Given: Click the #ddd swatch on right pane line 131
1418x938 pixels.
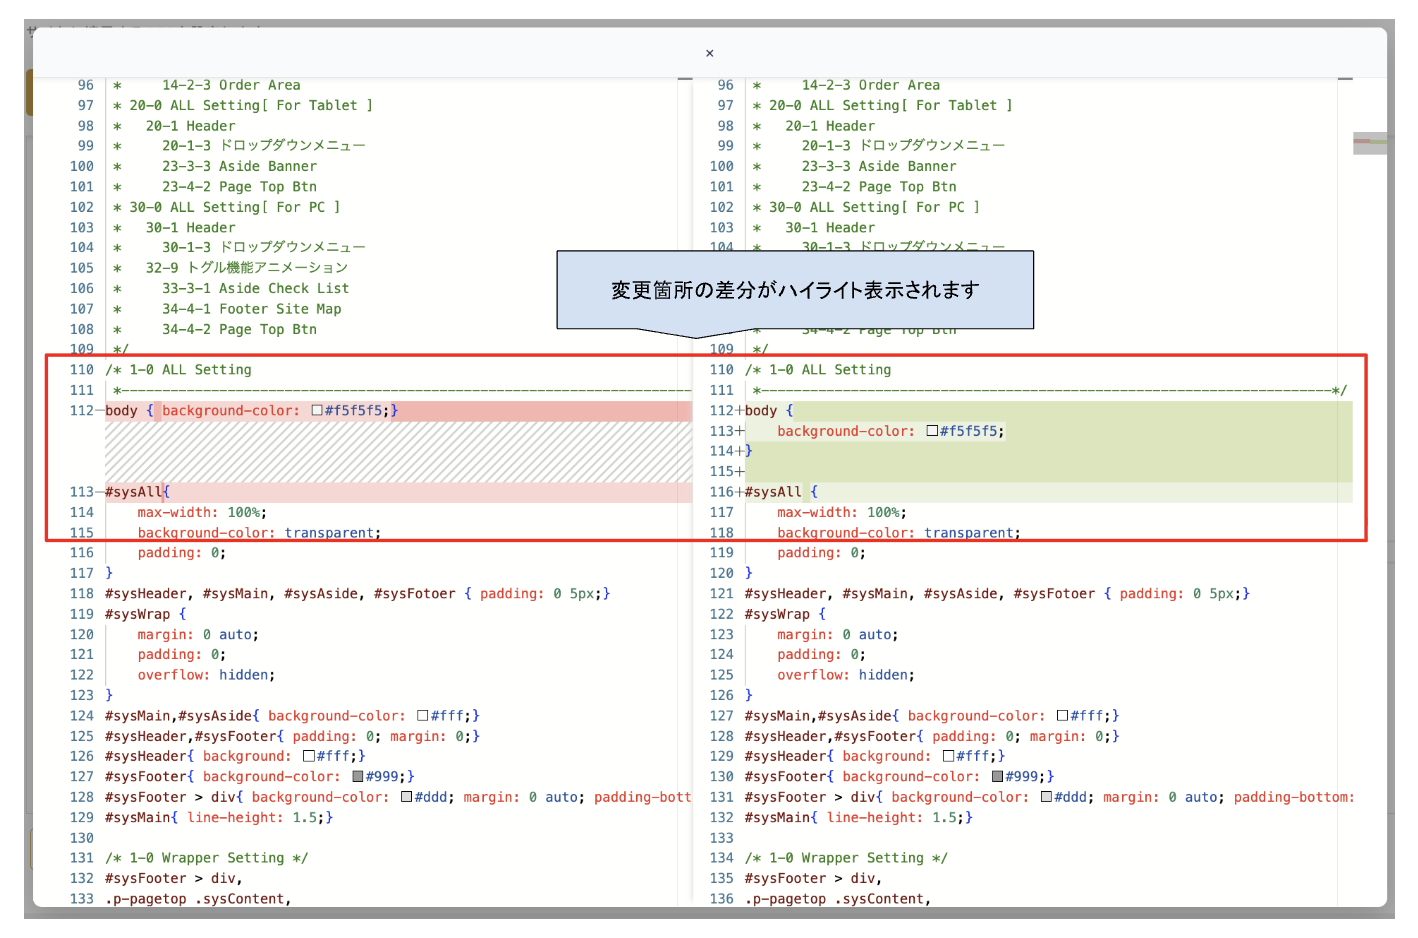Looking at the screenshot, I should (x=1047, y=797).
